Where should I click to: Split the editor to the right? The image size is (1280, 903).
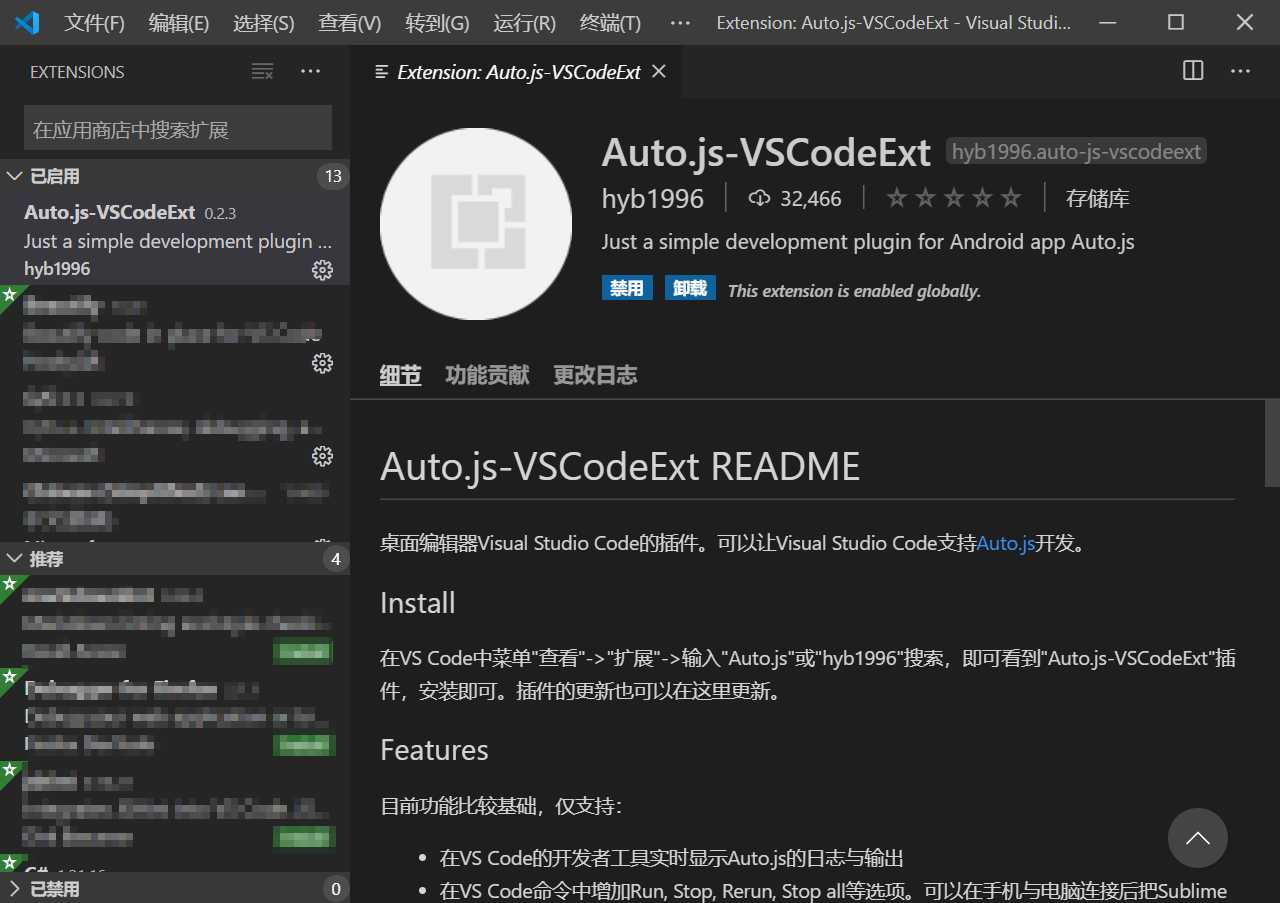1193,71
